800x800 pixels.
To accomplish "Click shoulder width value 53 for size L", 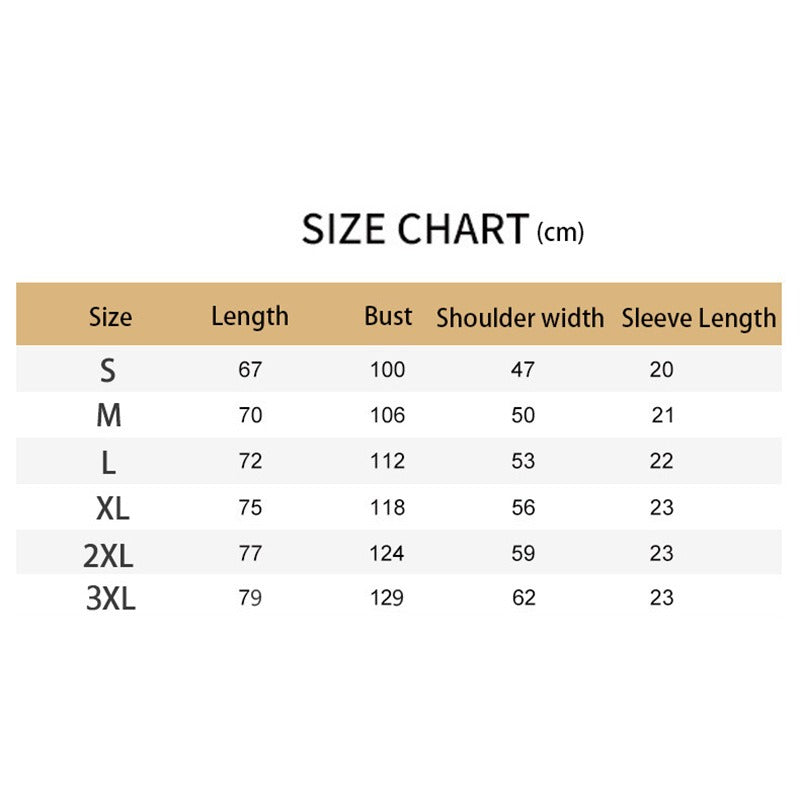I will click(x=523, y=461).
